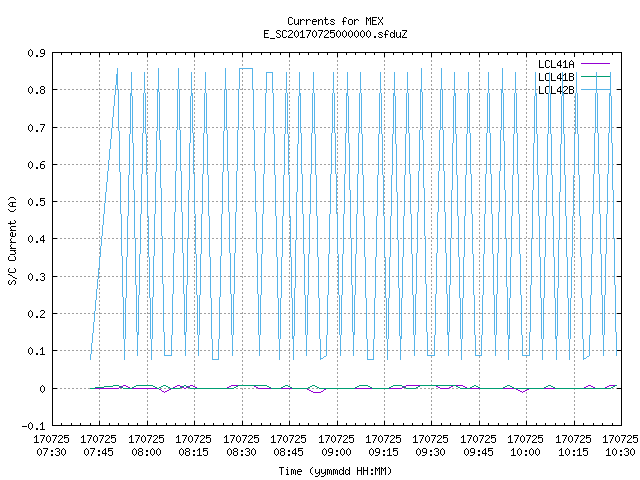Click the 08:00 time tick label
Screen dimensions: 640x480
147,453
